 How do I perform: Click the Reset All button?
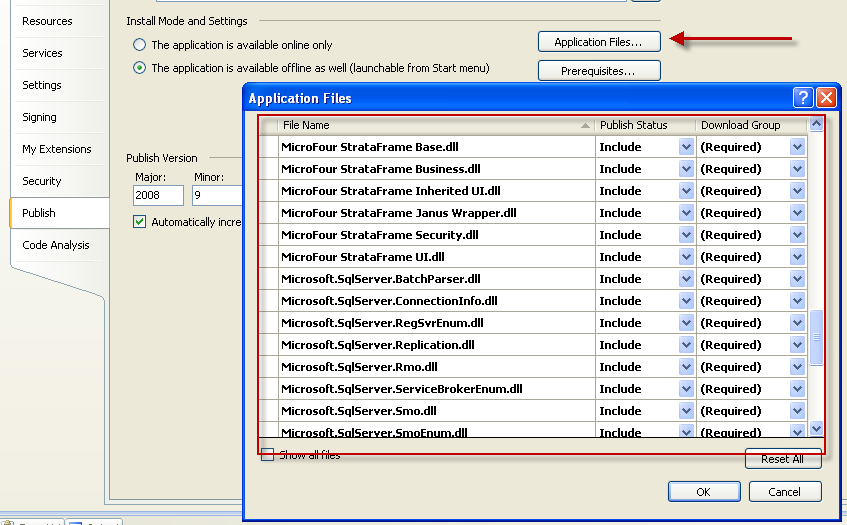coord(782,459)
